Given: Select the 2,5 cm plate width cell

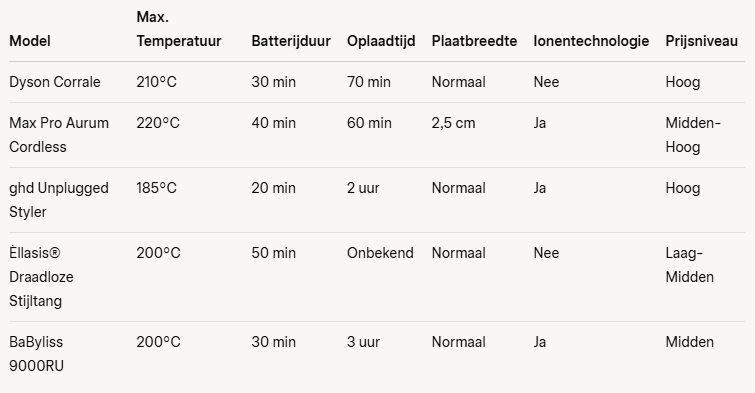Looking at the screenshot, I should (454, 123).
